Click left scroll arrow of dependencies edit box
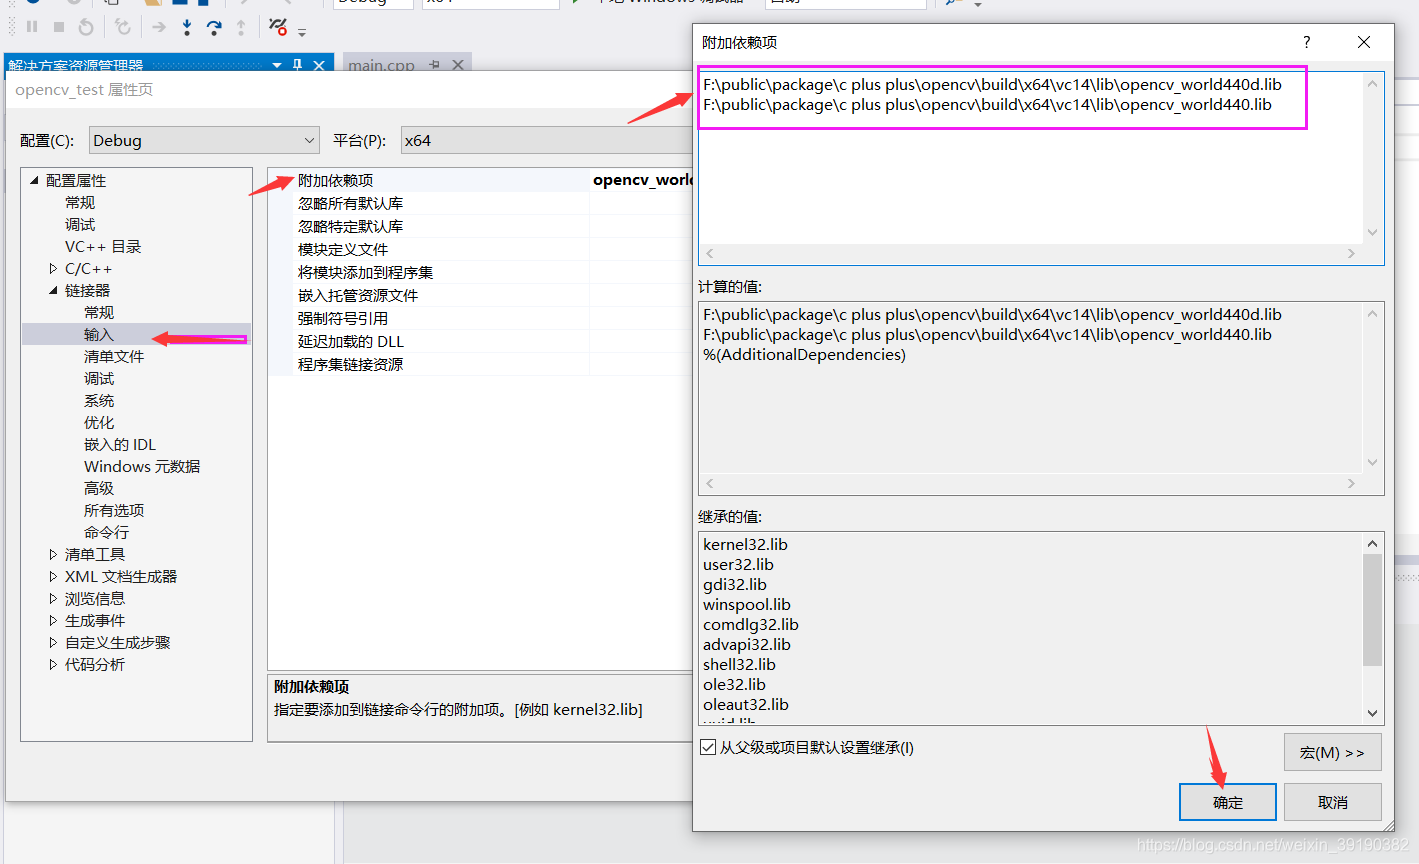 click(710, 253)
